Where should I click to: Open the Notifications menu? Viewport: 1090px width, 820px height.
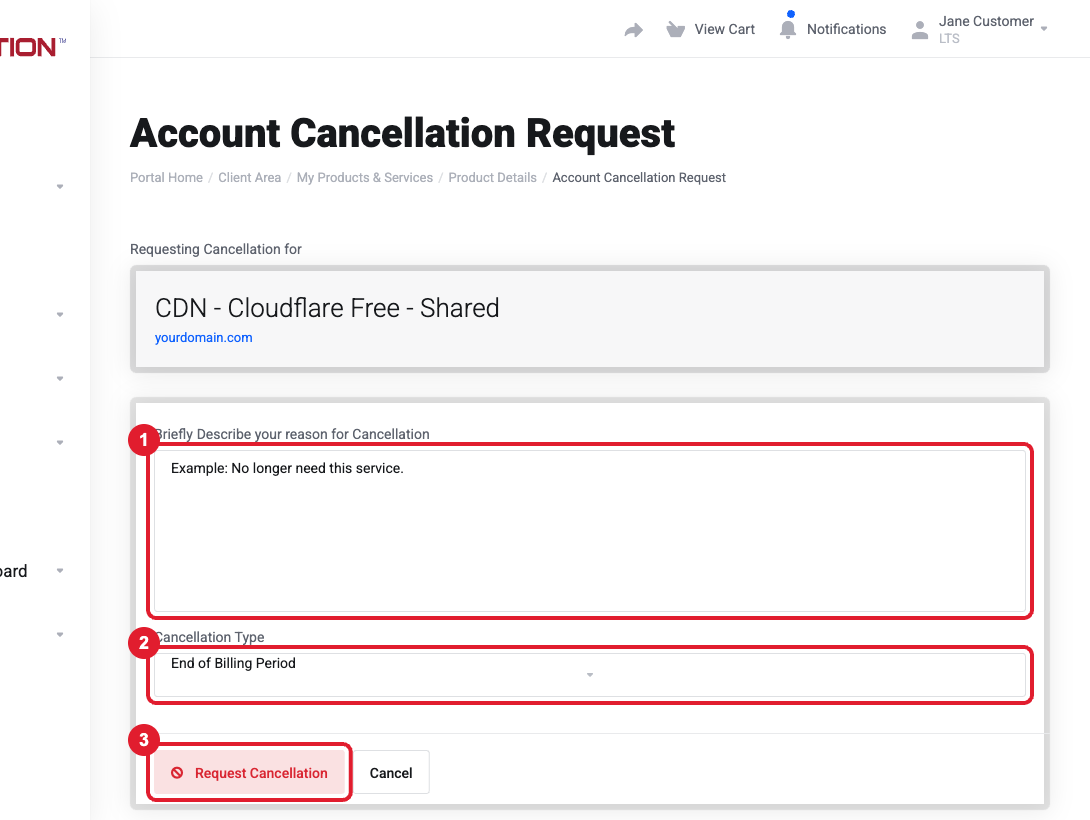coord(846,29)
